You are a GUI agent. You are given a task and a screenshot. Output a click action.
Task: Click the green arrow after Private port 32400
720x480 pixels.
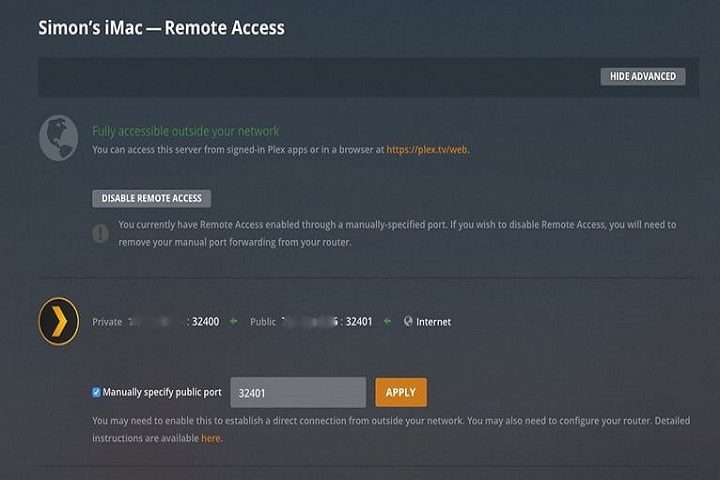point(233,322)
